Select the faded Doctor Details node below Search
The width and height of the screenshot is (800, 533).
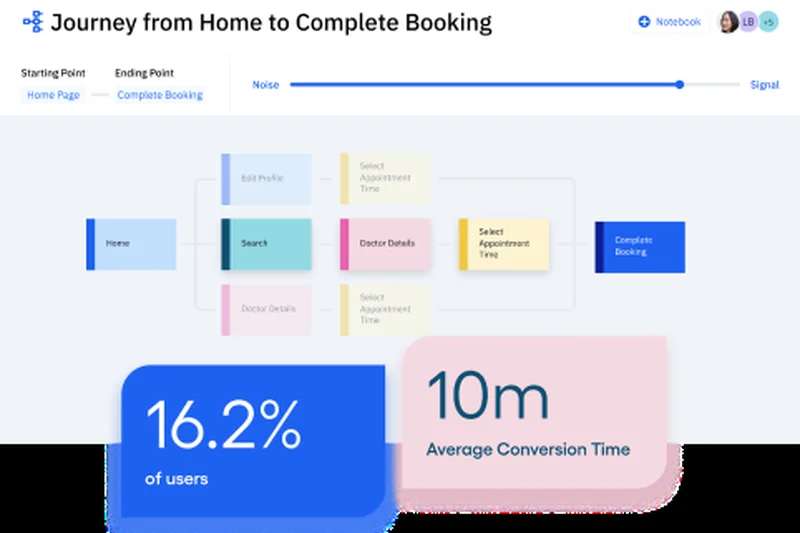(x=266, y=309)
